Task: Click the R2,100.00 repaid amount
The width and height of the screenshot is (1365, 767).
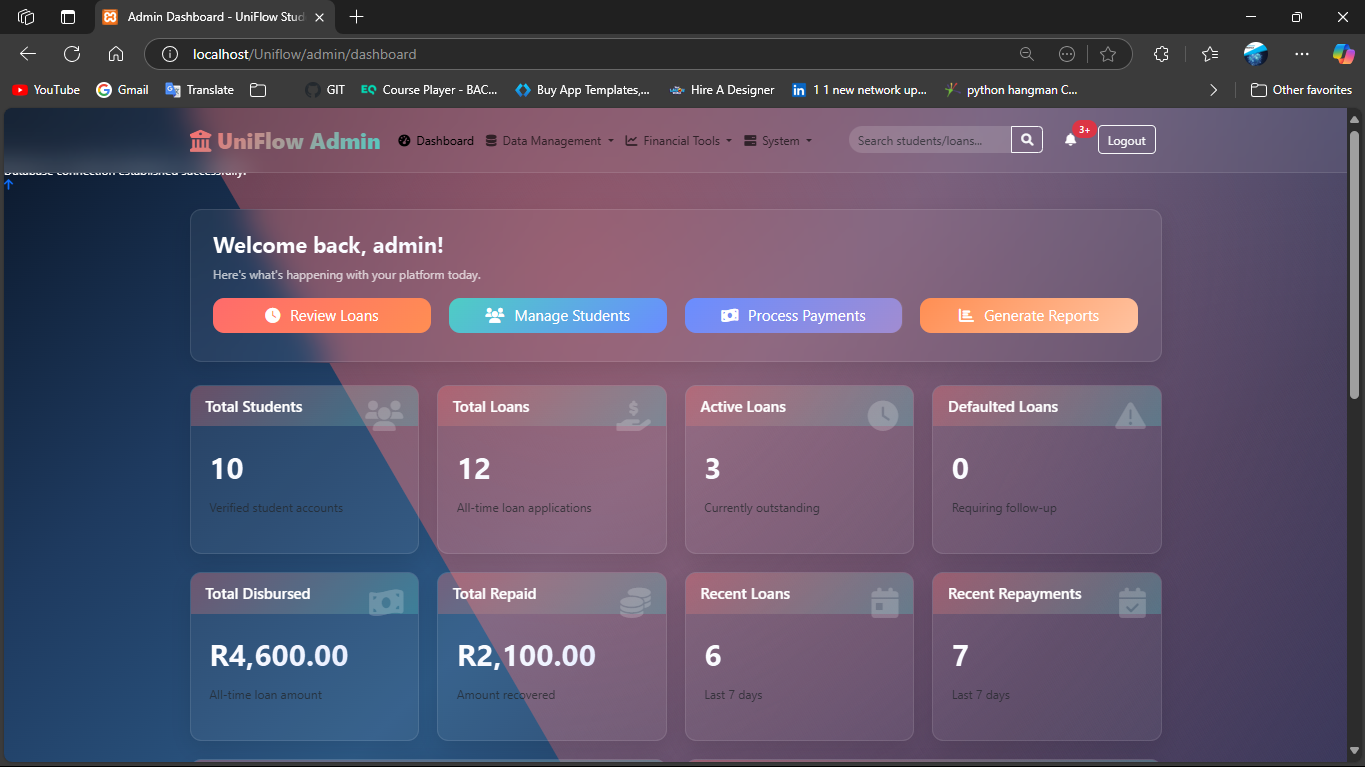Action: pos(527,656)
